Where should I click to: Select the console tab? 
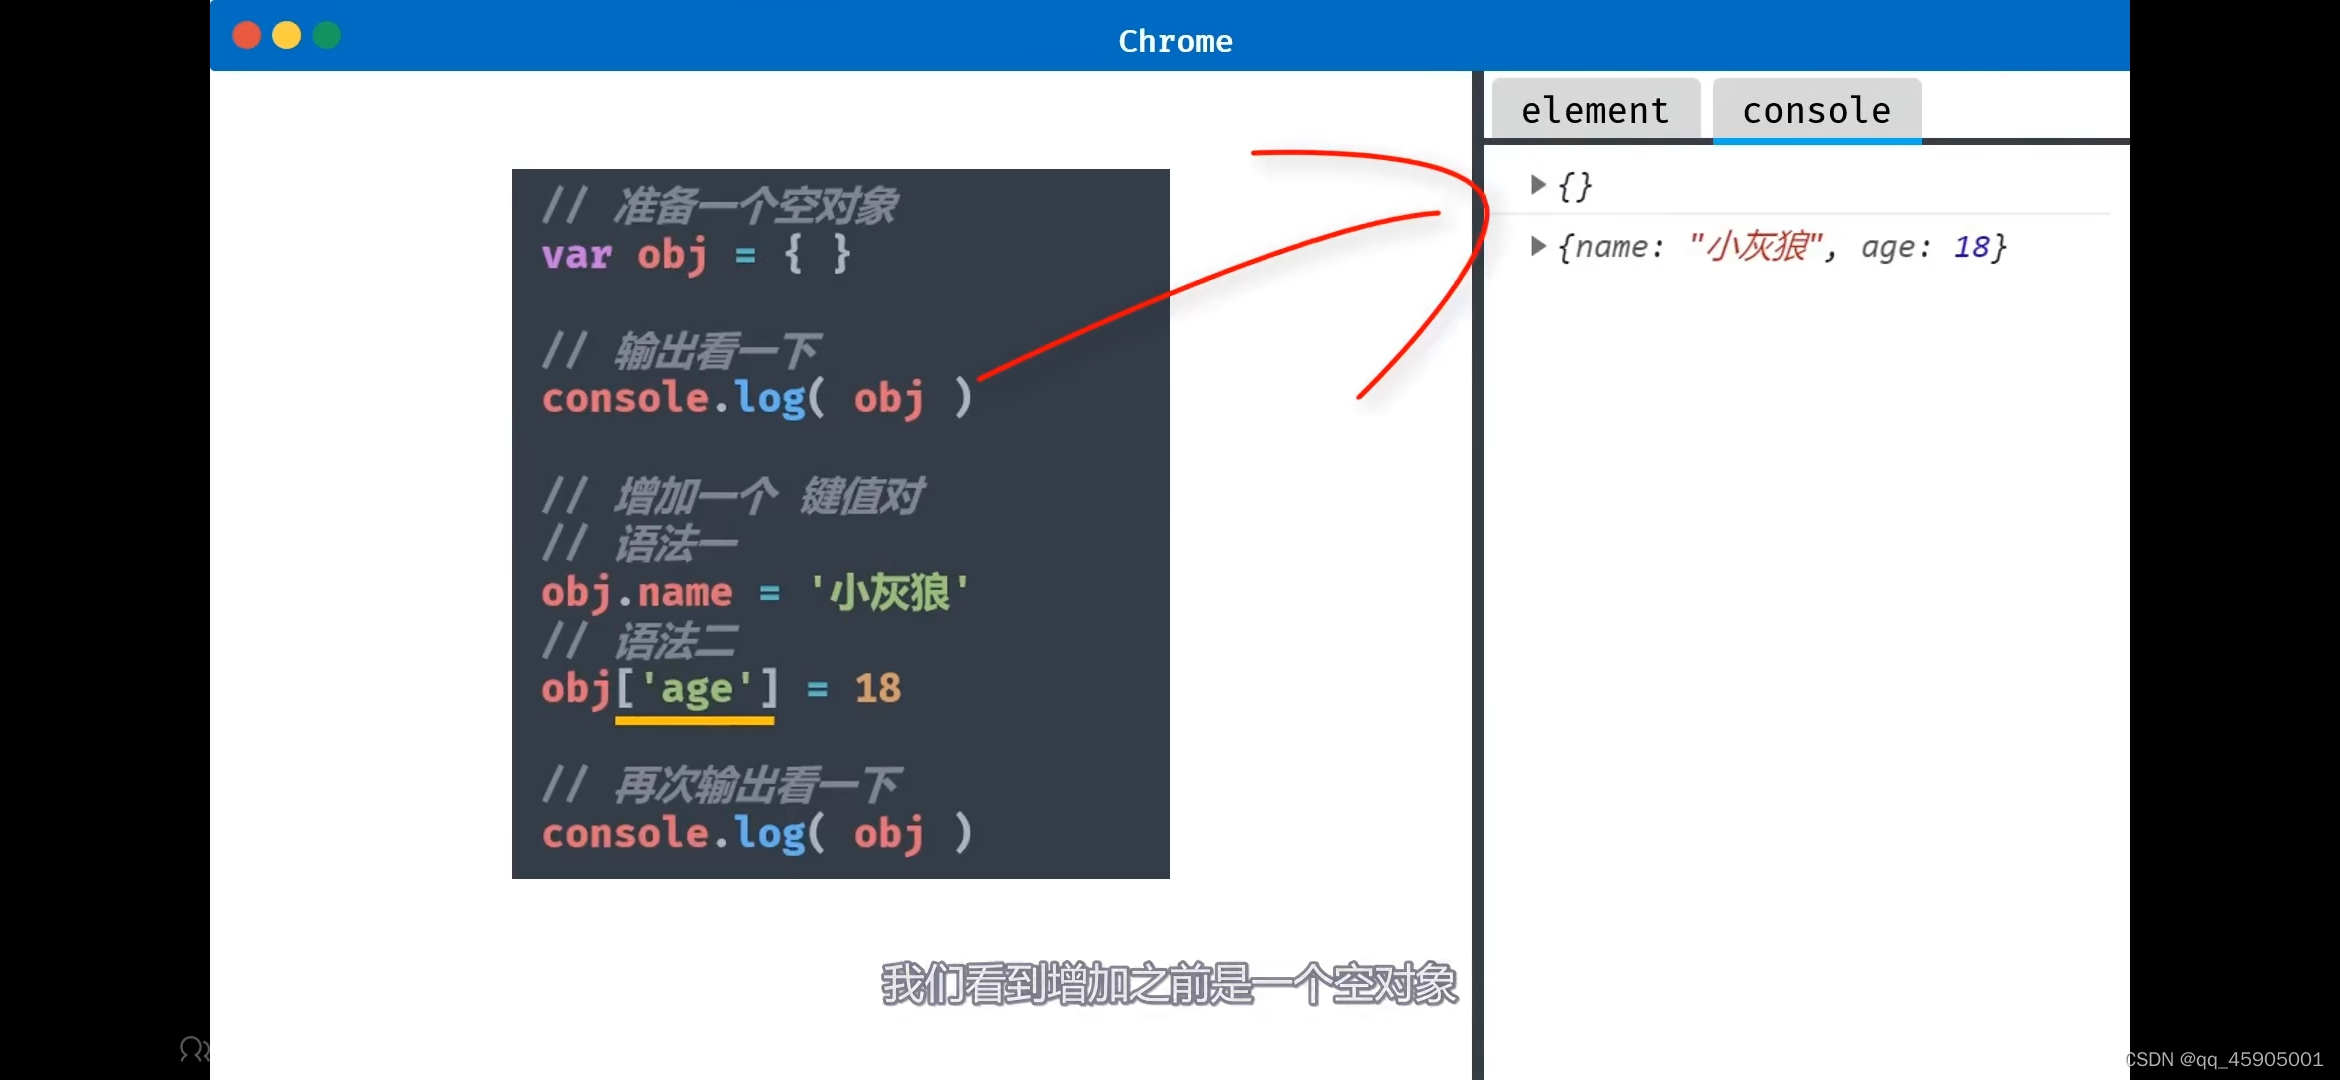1816,110
